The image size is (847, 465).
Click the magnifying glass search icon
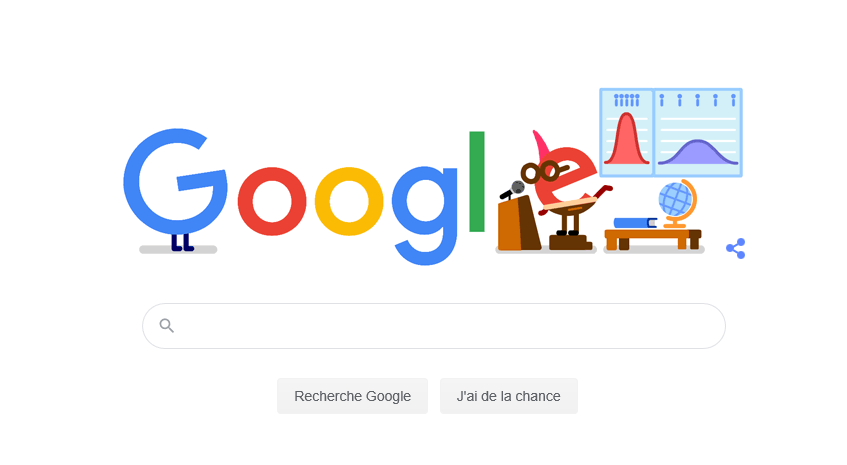(166, 326)
